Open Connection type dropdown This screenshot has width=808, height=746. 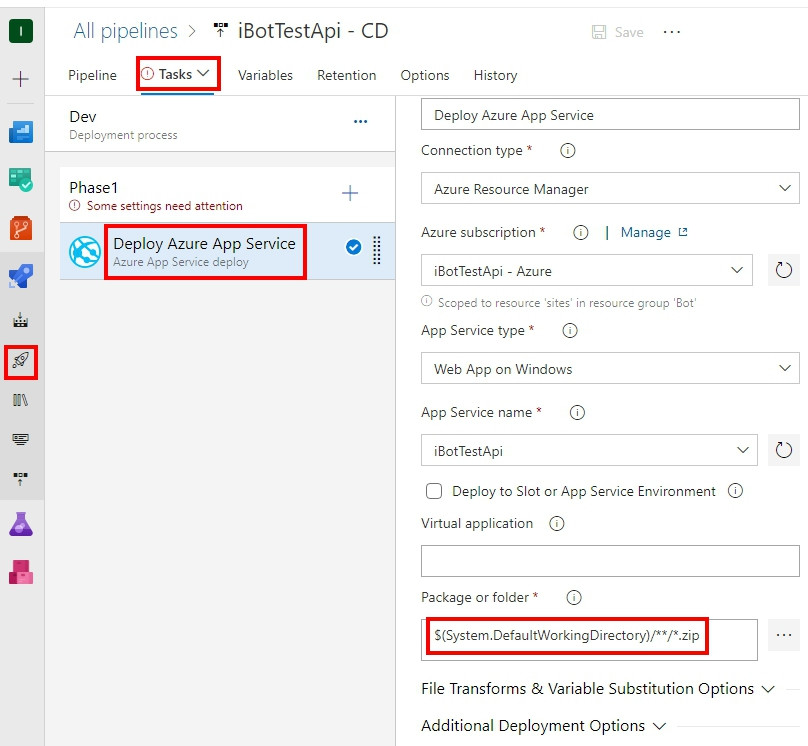click(610, 188)
